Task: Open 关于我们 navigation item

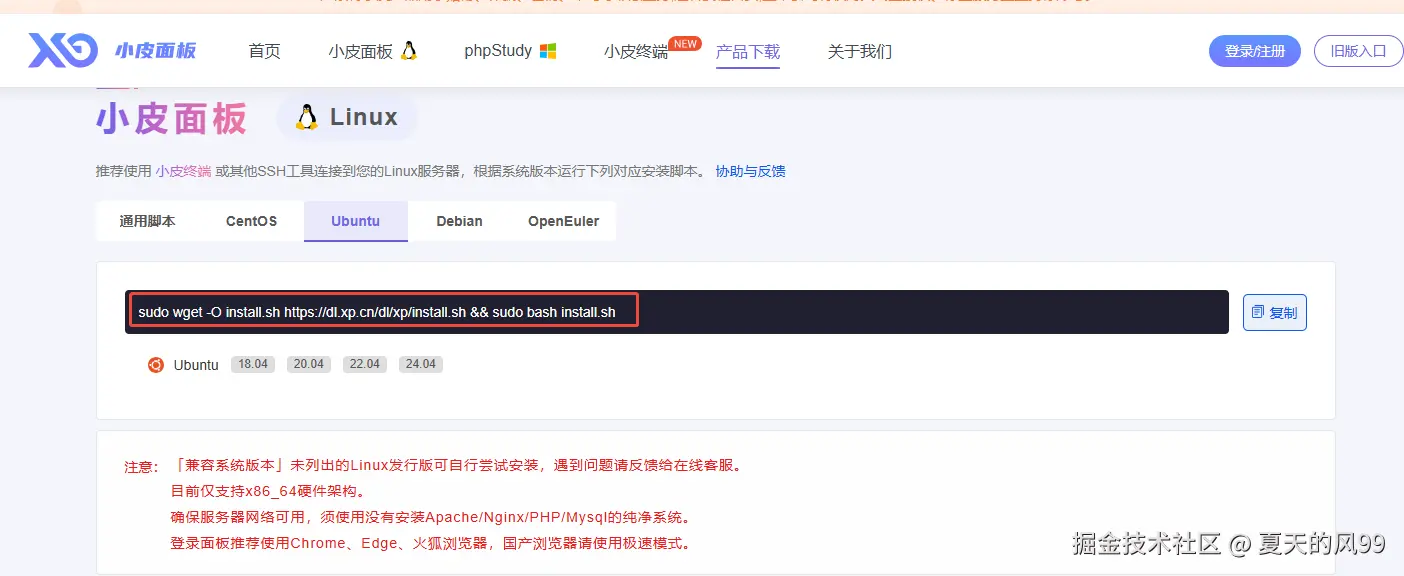Action: pyautogui.click(x=860, y=51)
